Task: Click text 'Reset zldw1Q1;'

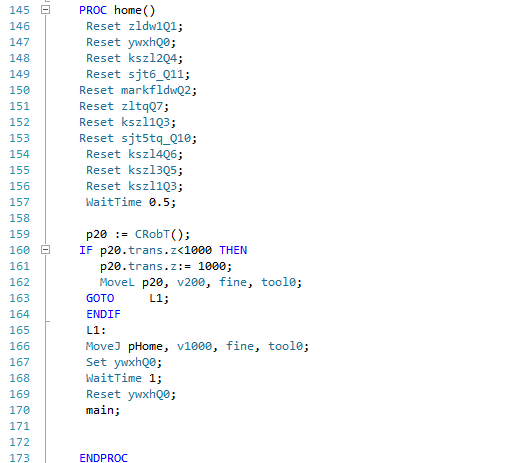Action: point(135,26)
